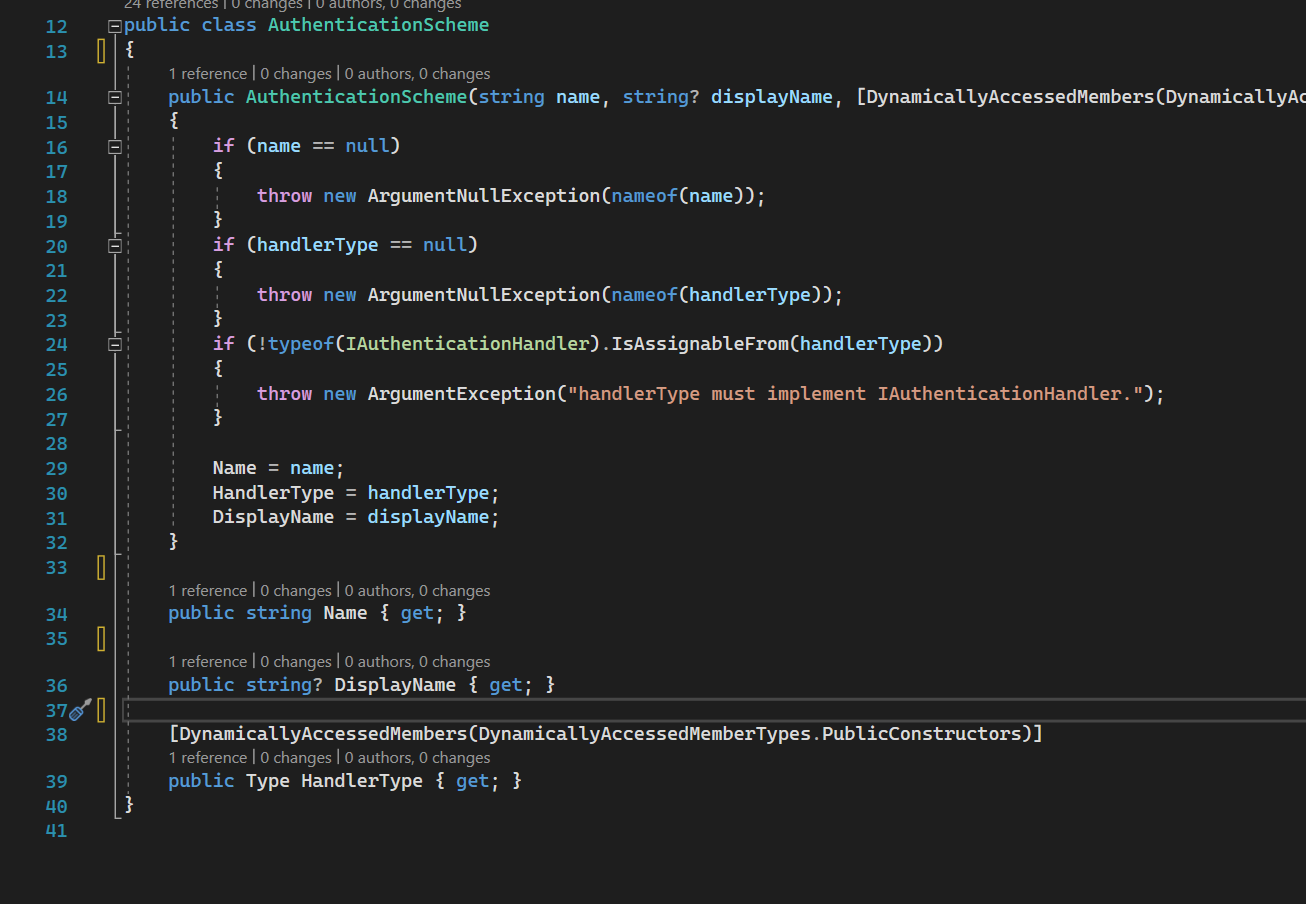Collapse the 'if (handlerType == null)' block

[115, 245]
